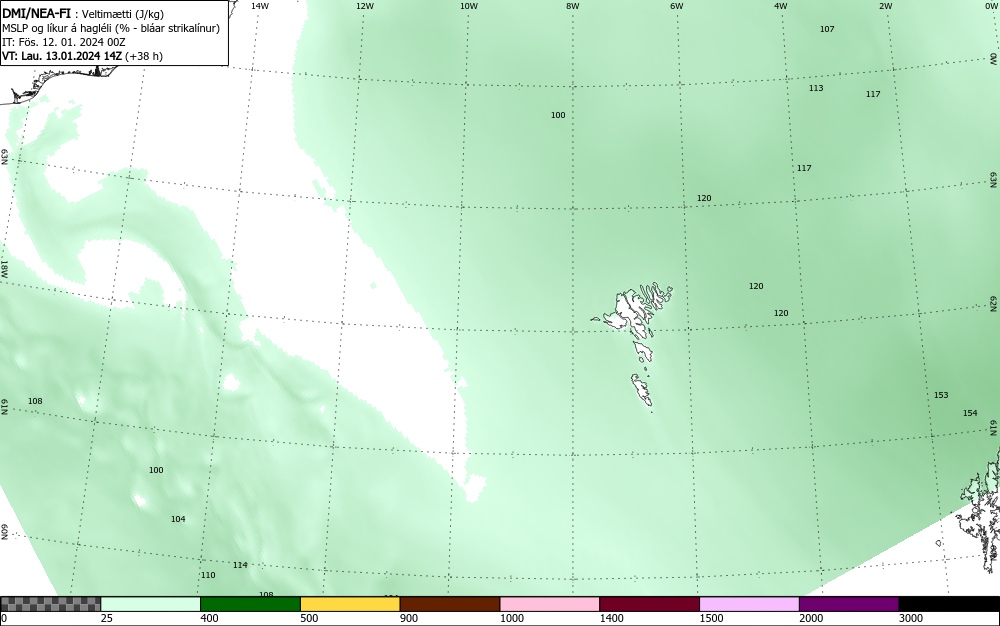
Task: Click the "25" legend threshold number
Action: (x=107, y=618)
